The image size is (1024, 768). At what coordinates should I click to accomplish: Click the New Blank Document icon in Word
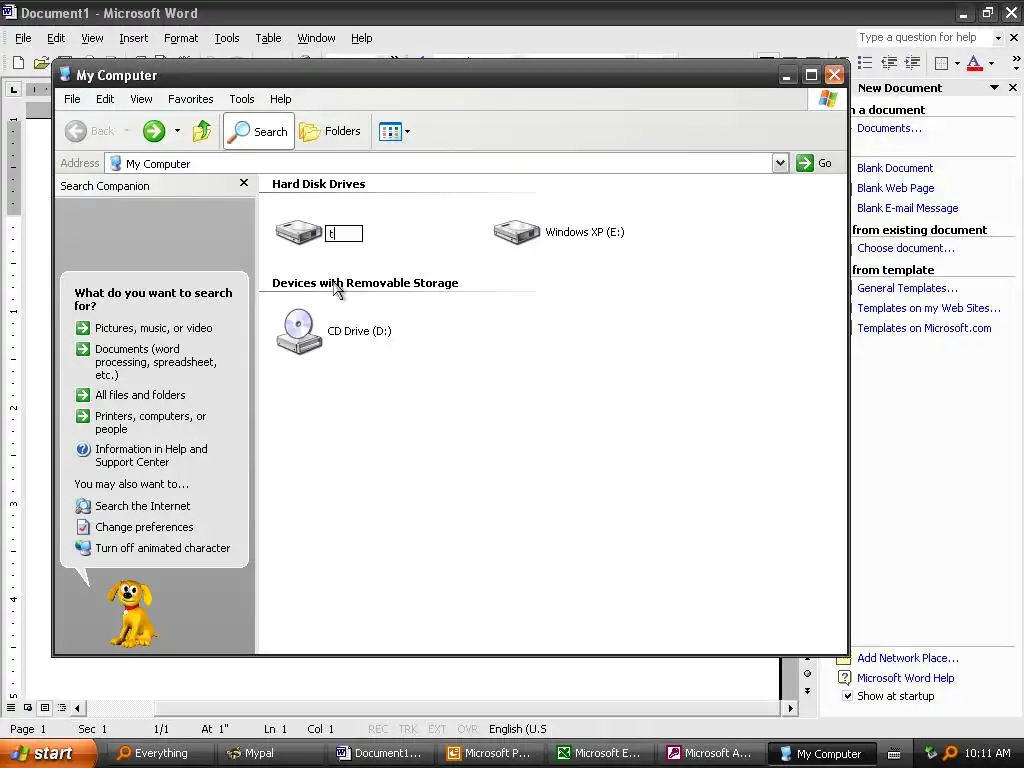tap(18, 63)
